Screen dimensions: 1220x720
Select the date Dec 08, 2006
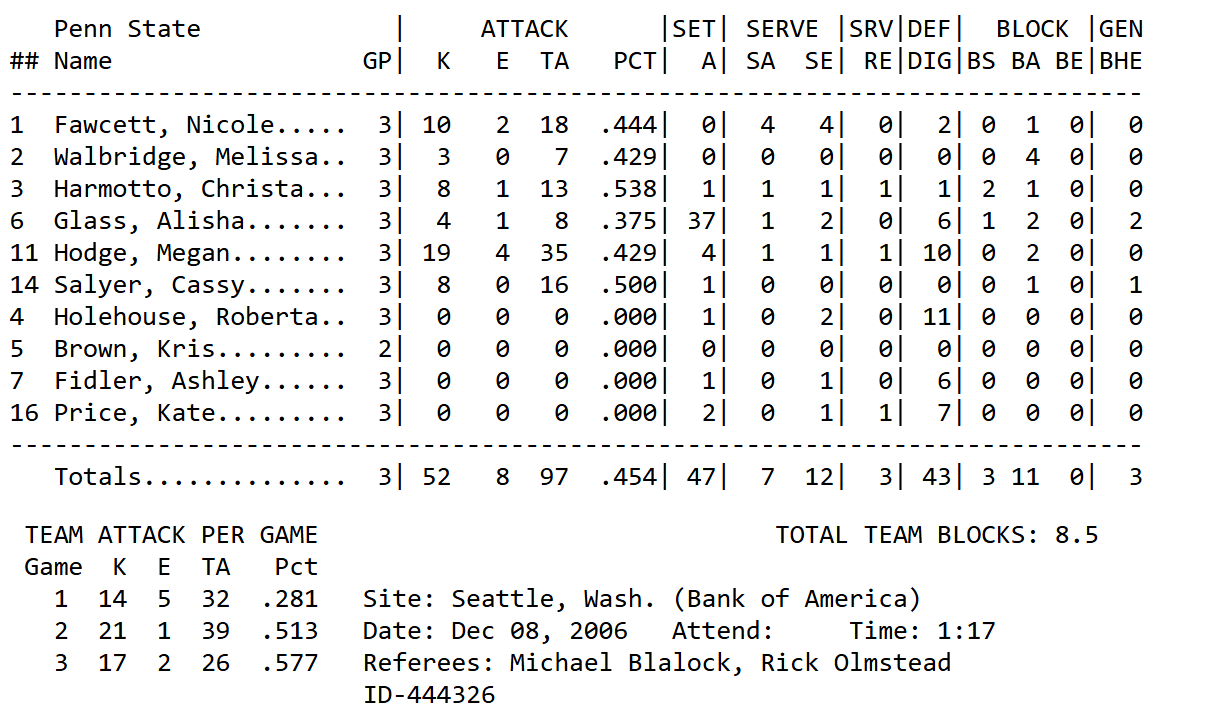(x=539, y=631)
